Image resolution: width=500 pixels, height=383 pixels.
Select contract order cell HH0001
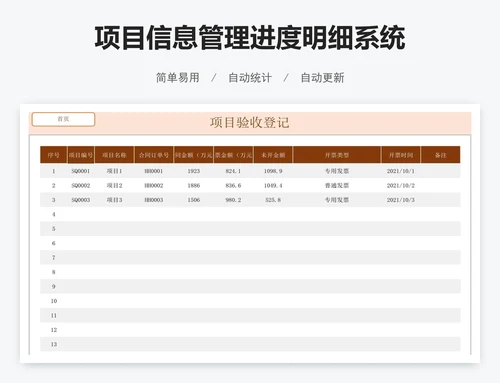pyautogui.click(x=154, y=171)
